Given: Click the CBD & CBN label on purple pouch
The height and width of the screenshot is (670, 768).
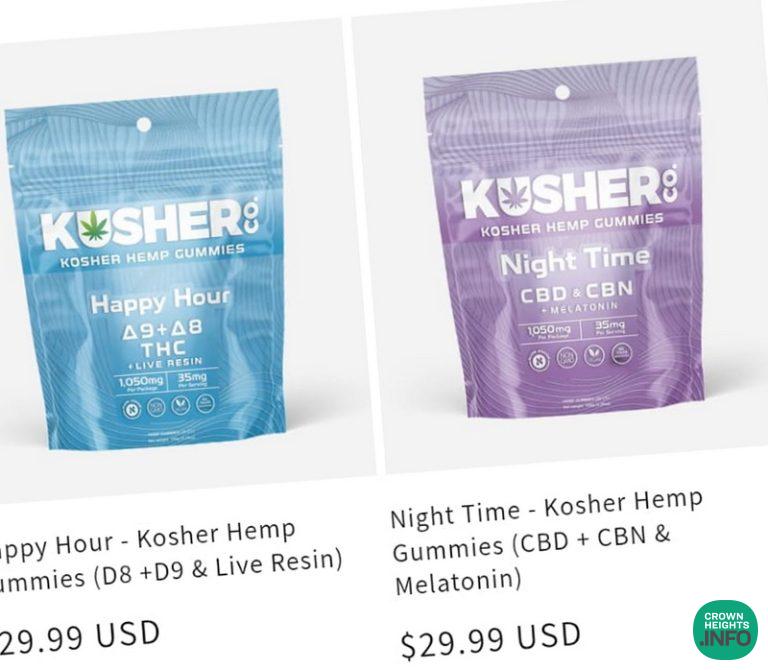Looking at the screenshot, I should [576, 292].
